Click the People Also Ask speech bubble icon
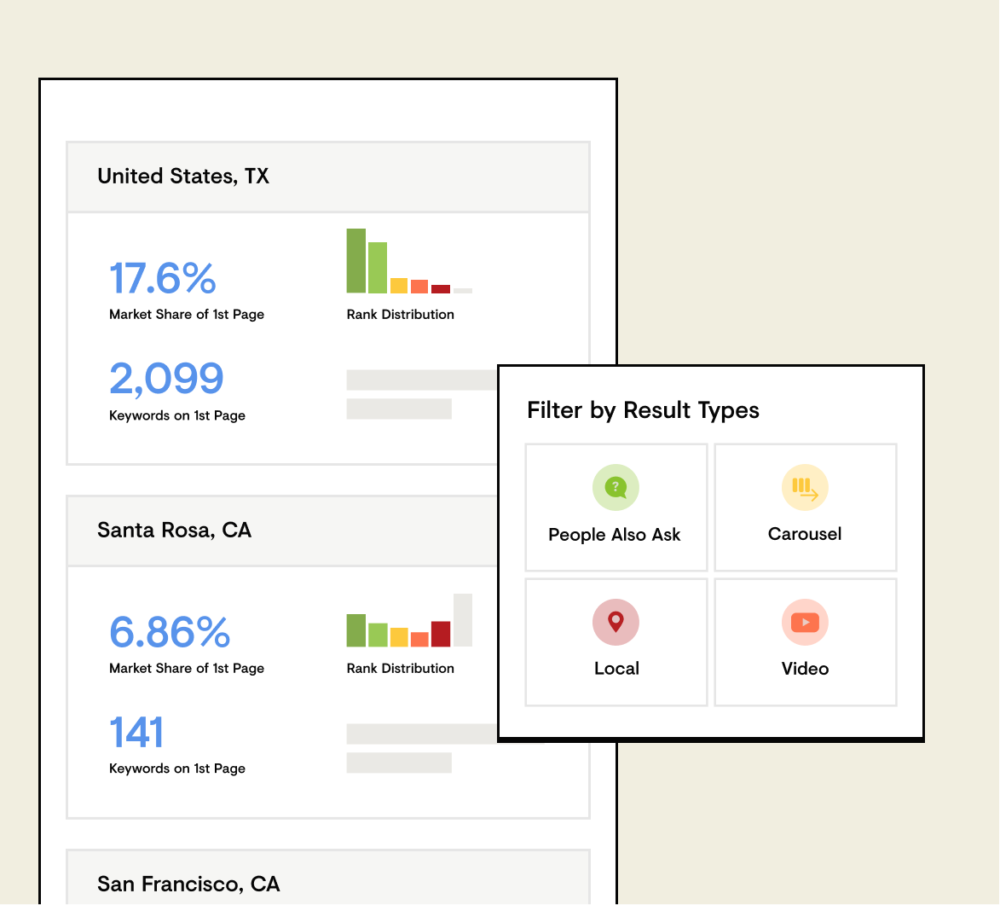Viewport: 1000px width, 905px height. pyautogui.click(x=615, y=488)
